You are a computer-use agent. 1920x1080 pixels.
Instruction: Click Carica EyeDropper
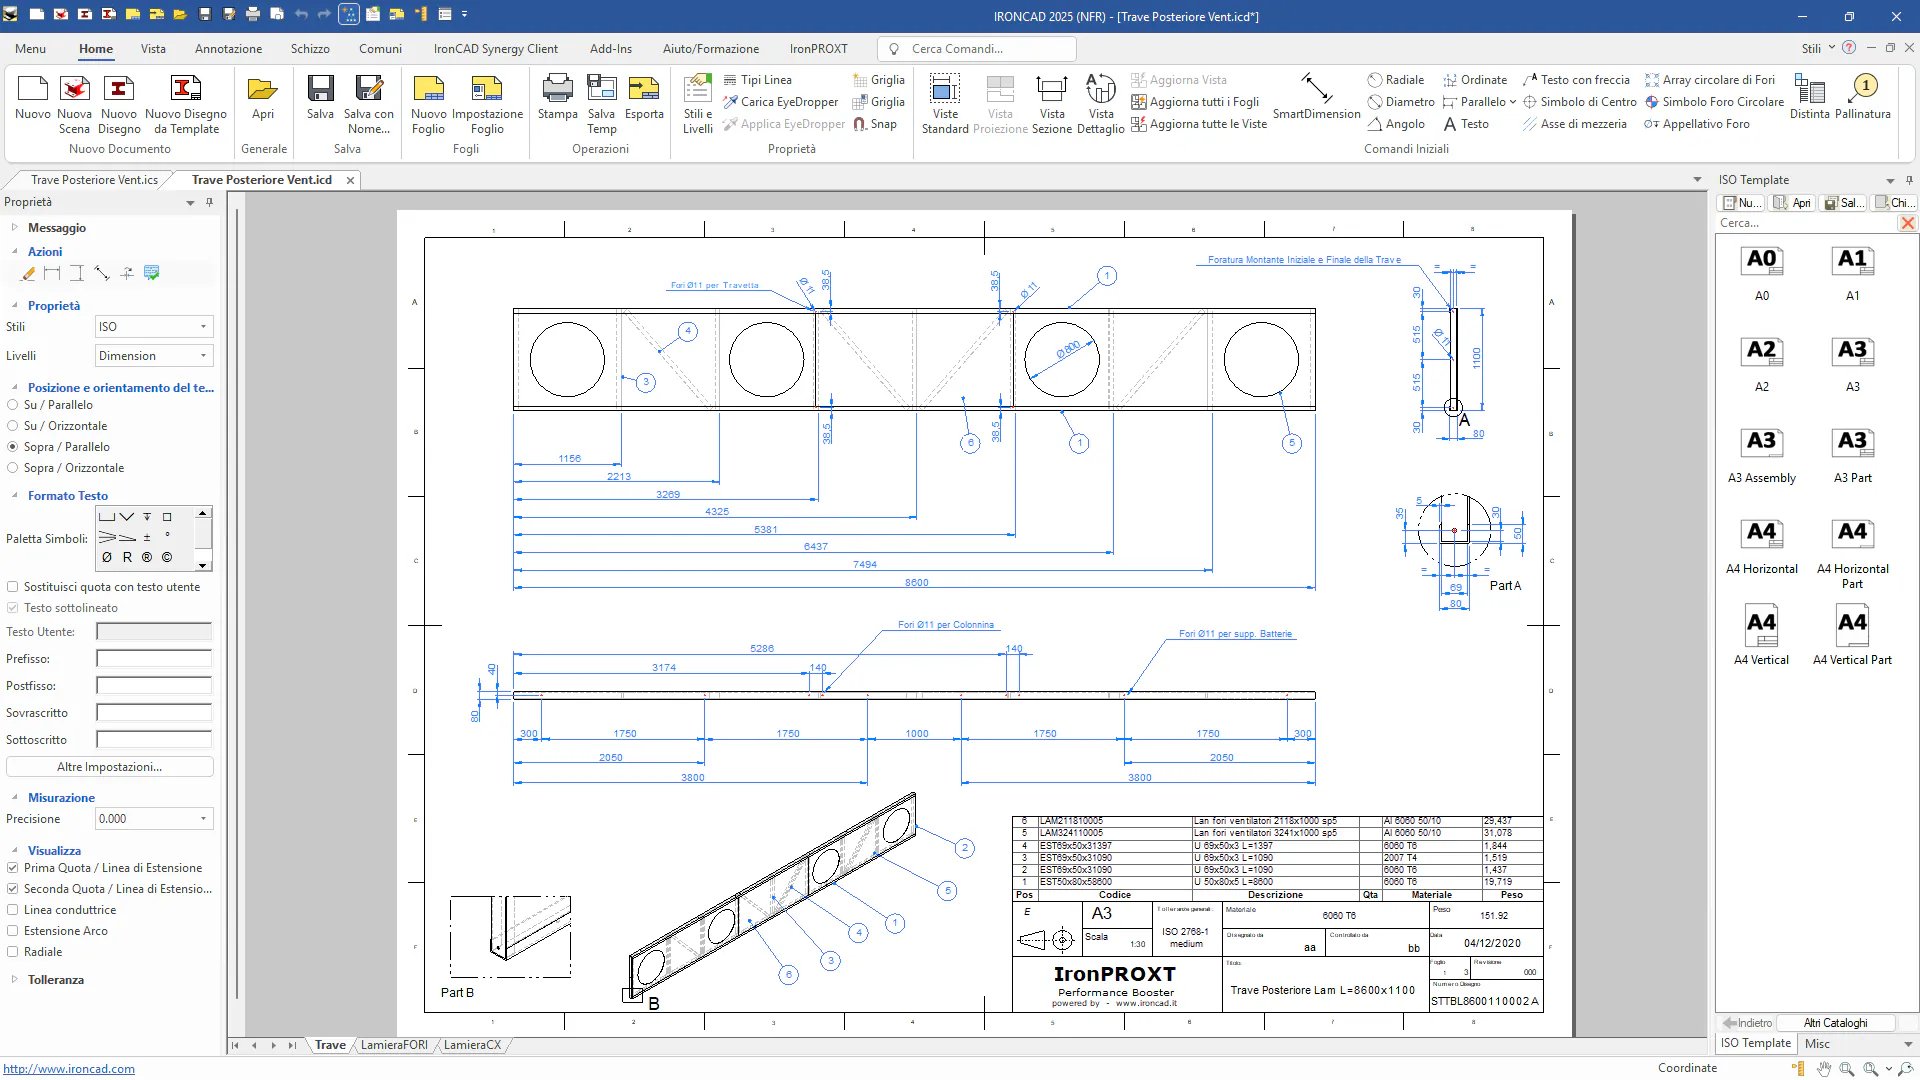pos(781,102)
